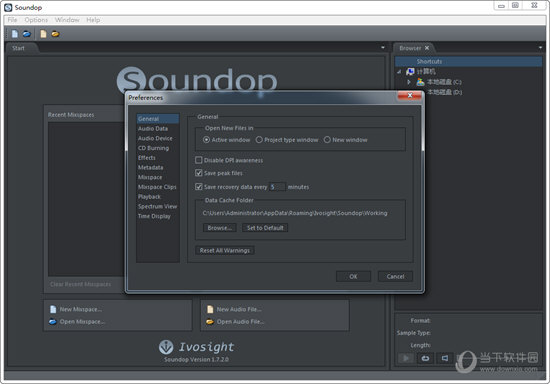
Task: Select Shortcuts row in Browser
Action: 468,61
